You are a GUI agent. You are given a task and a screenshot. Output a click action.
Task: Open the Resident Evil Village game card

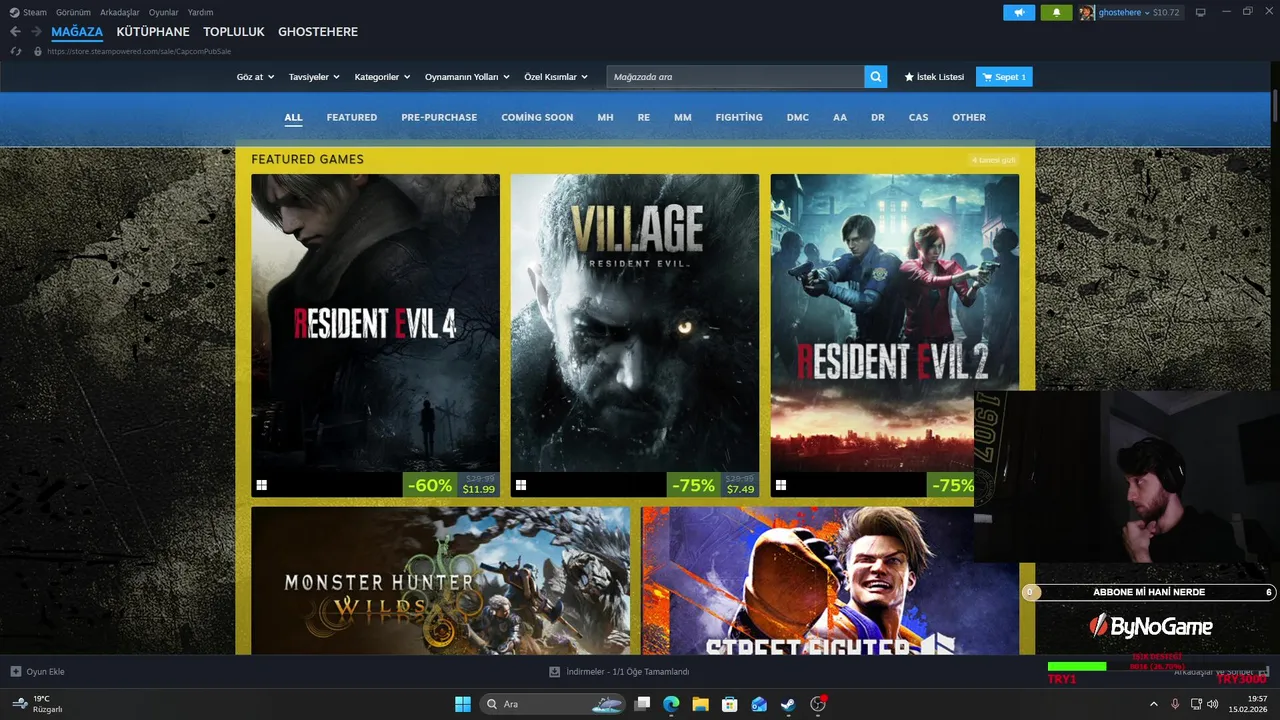coord(635,335)
